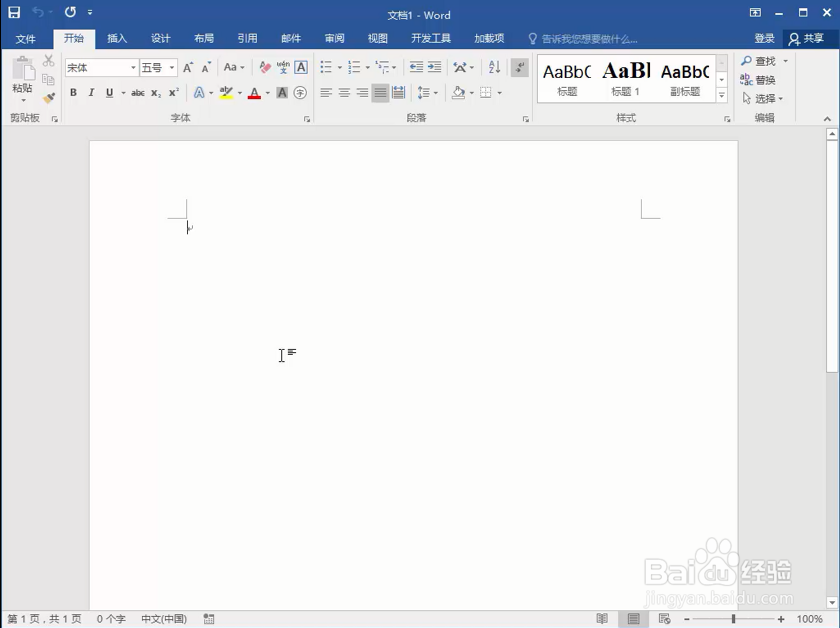
Task: Switch to the 设计 tab
Action: pyautogui.click(x=160, y=39)
